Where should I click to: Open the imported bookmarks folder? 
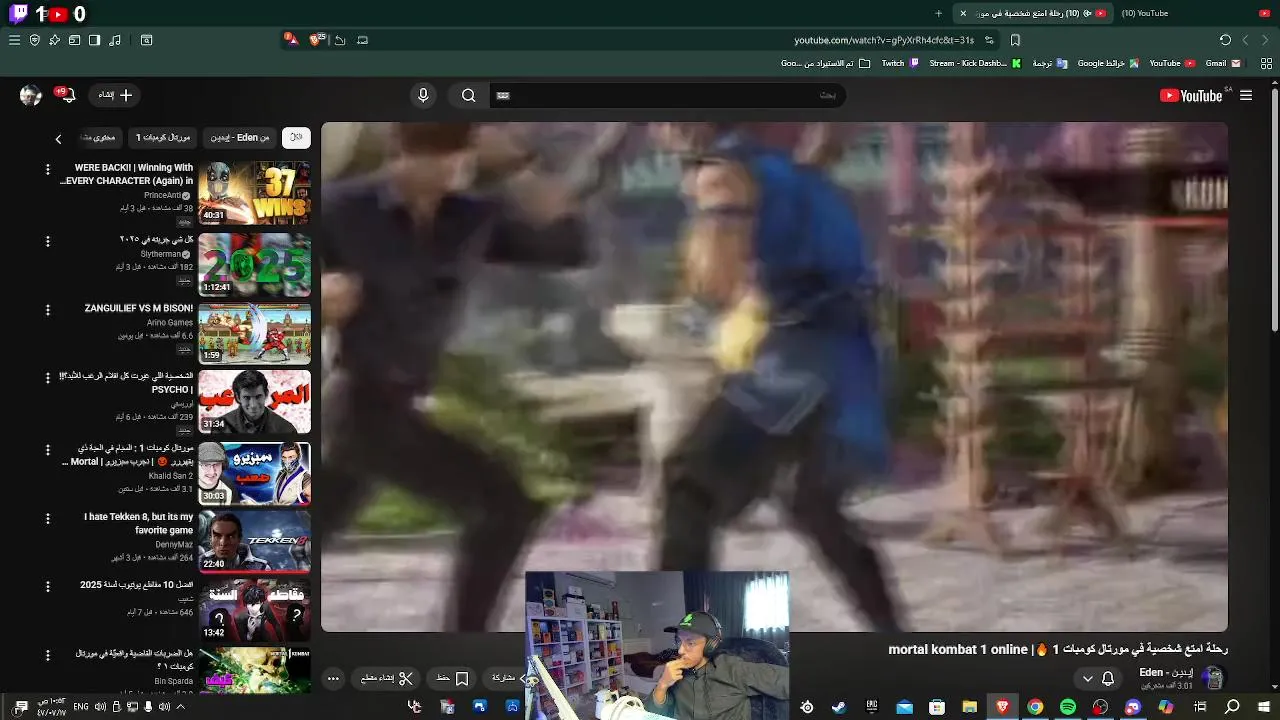tap(824, 63)
